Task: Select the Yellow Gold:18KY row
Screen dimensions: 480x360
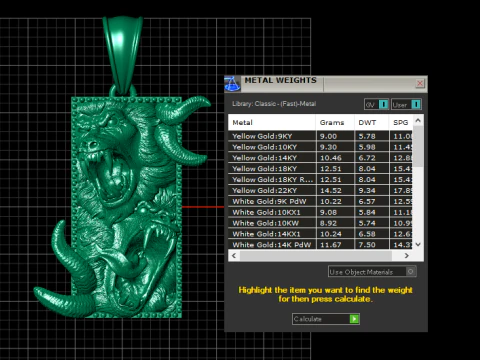Action: (320, 169)
